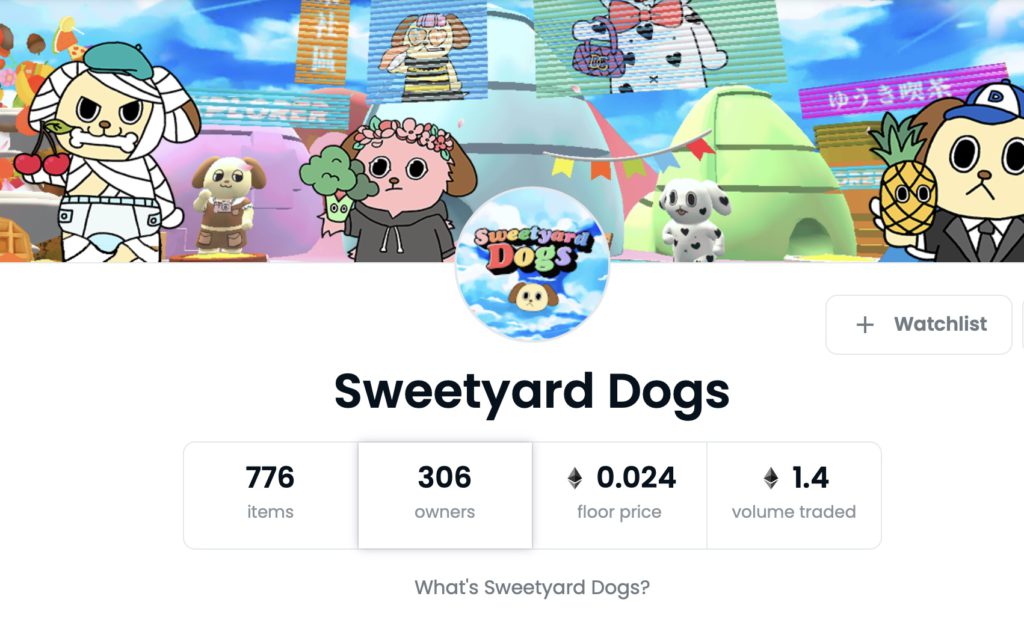Viewport: 1024px width, 623px height.
Task: Open the 306 owners stat box
Action: [x=445, y=495]
